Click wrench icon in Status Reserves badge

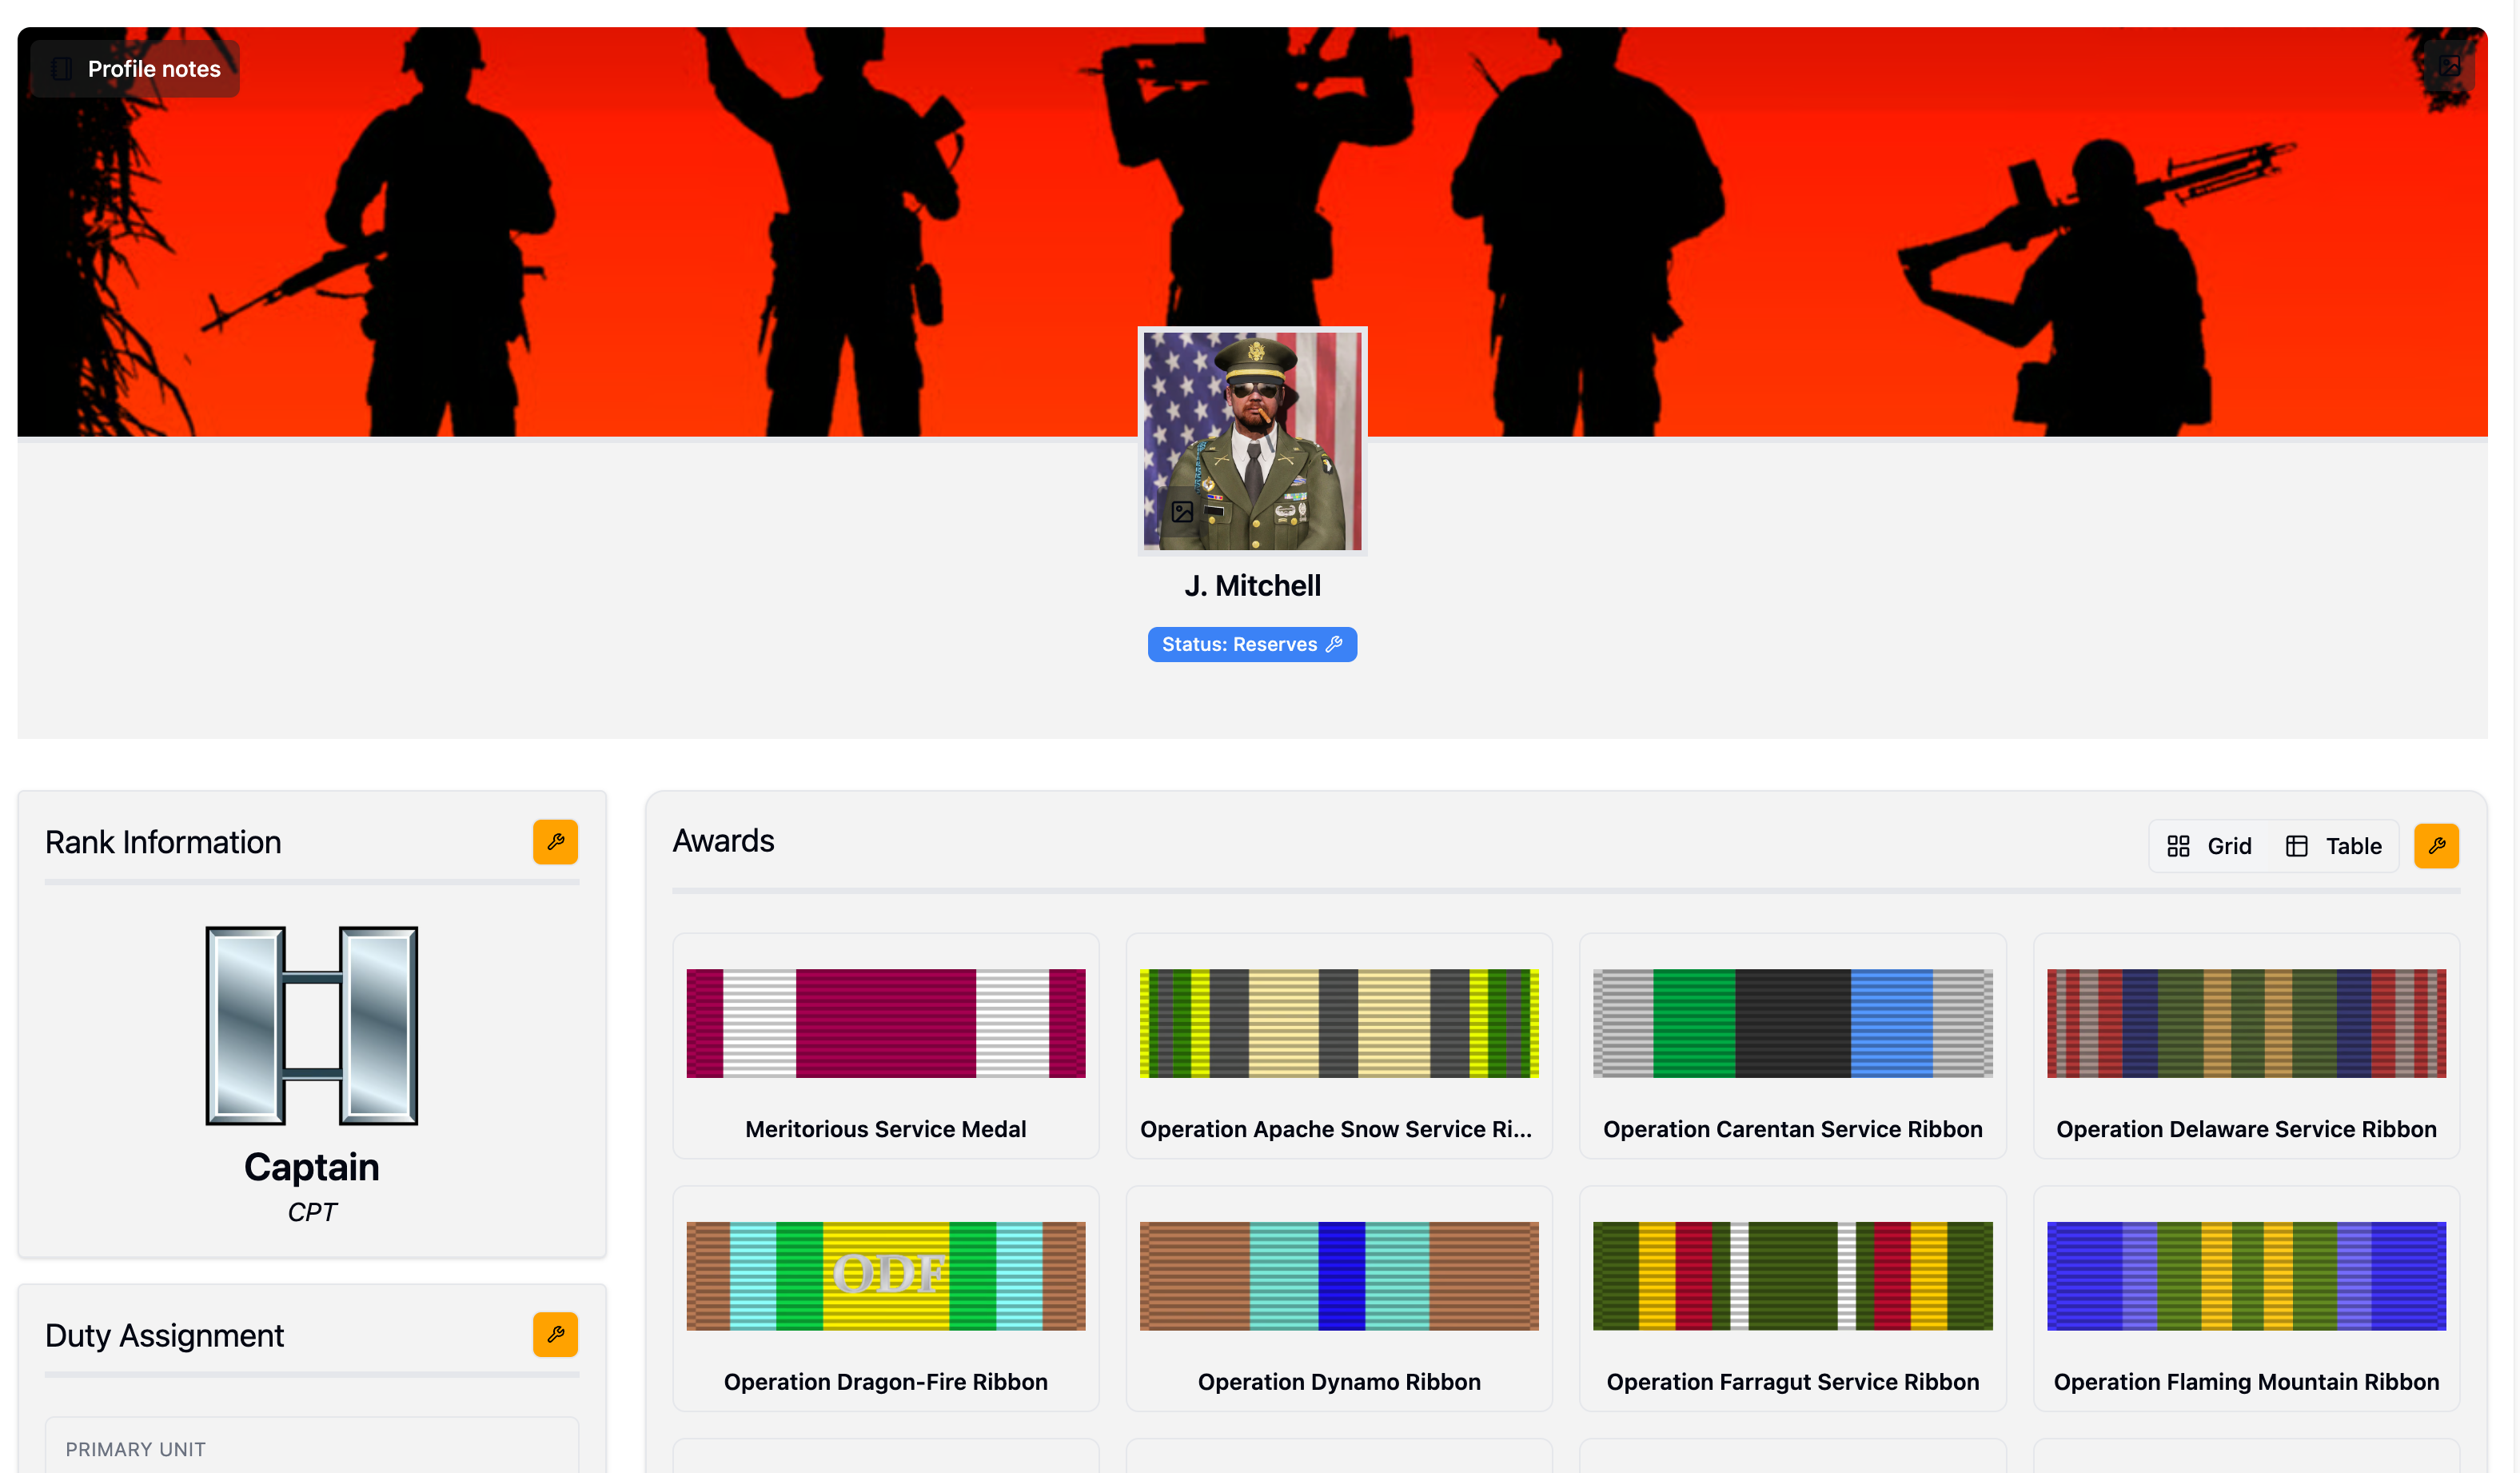(x=1334, y=644)
